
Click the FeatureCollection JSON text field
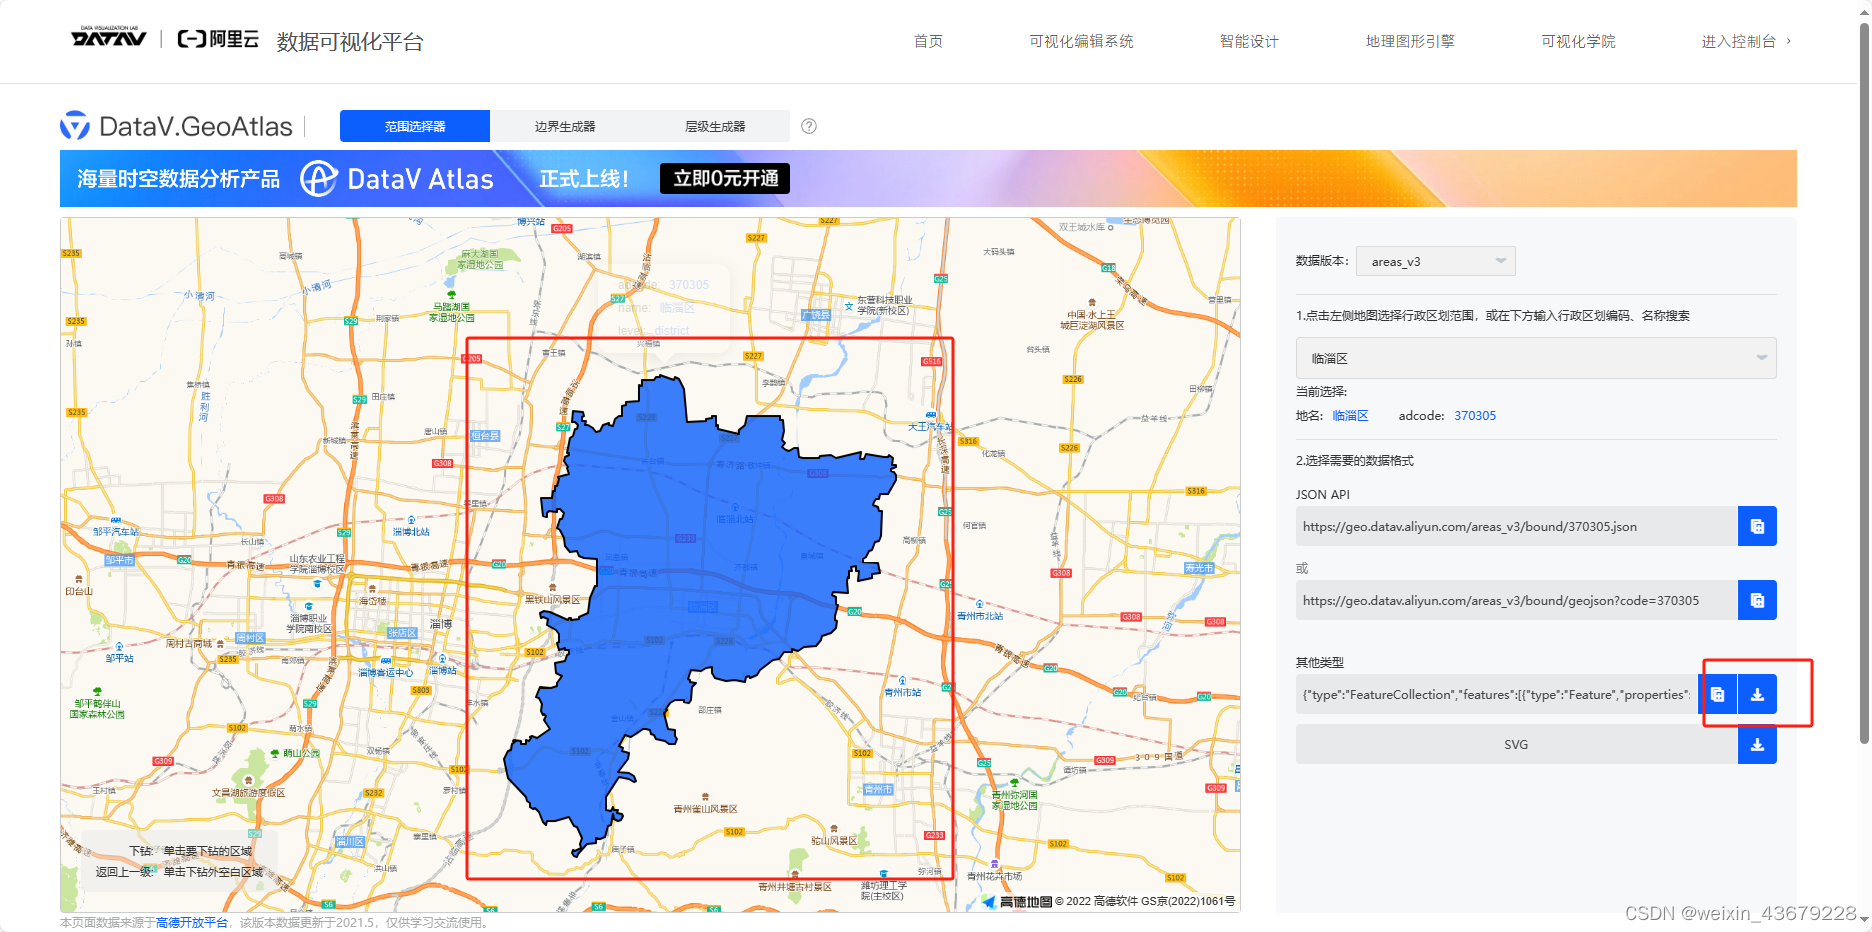coord(1496,694)
